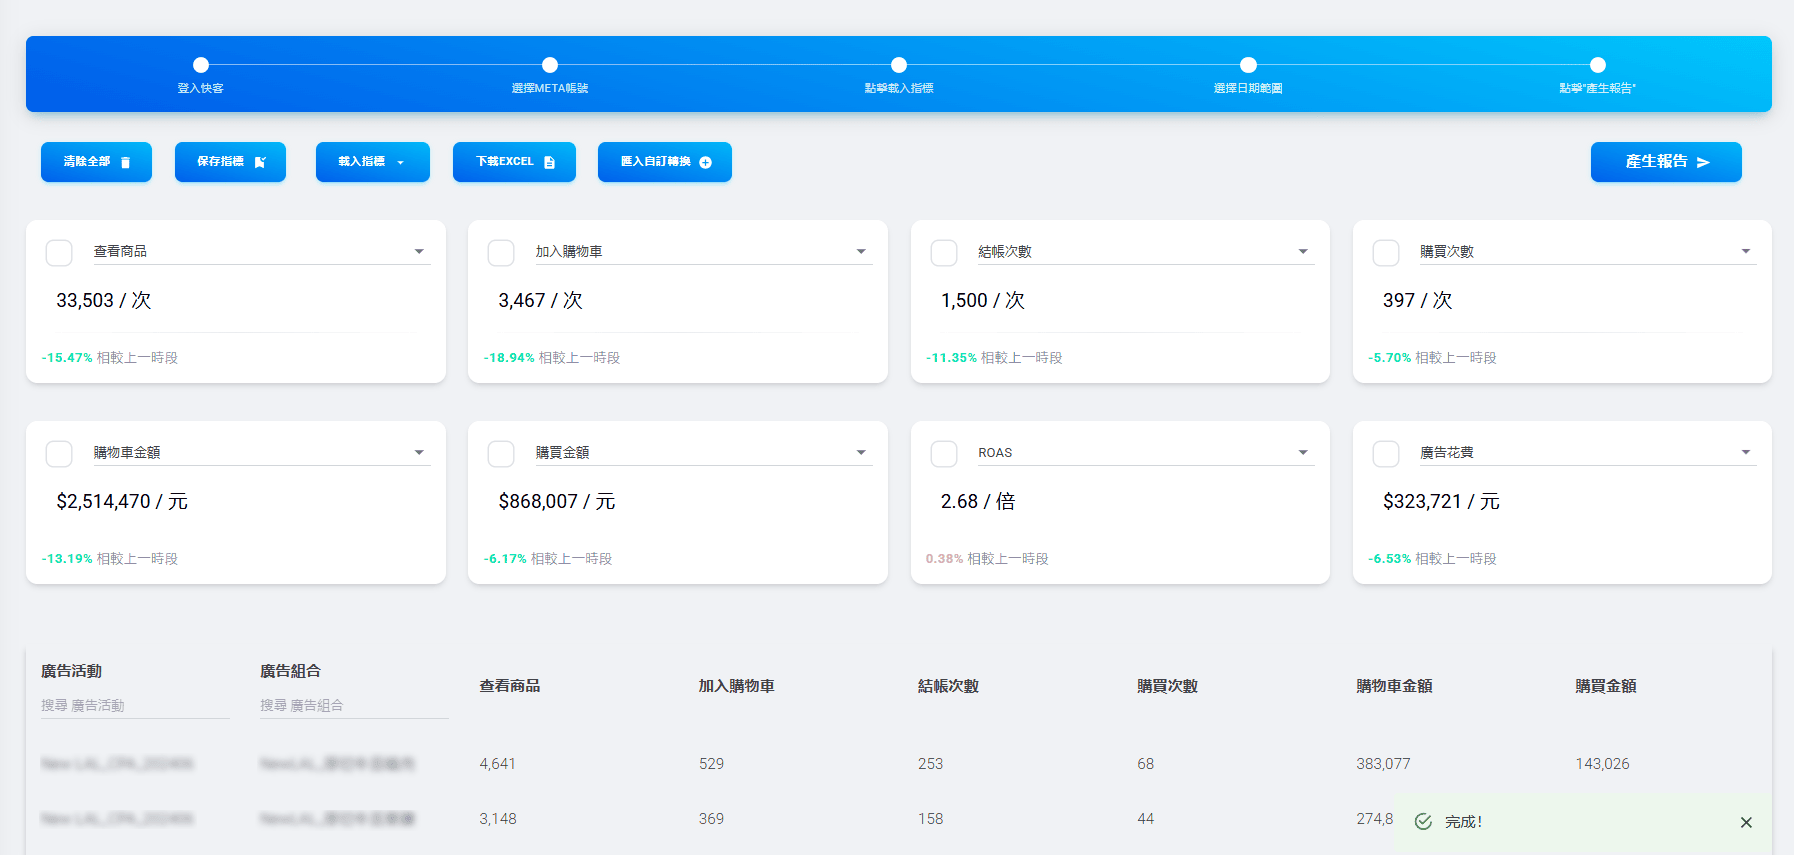Screen dimensions: 1794x855
Task: Expand the 購買金額 card dropdown
Action: coord(861,453)
